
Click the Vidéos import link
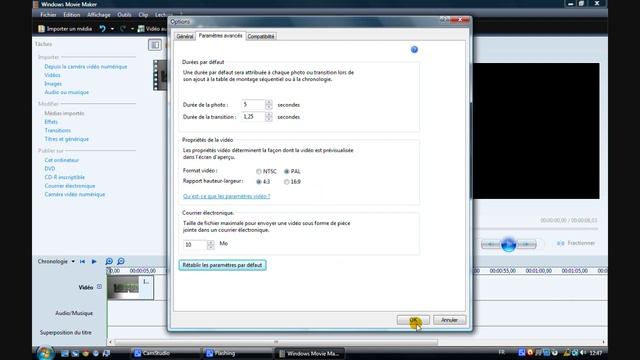tap(52, 75)
